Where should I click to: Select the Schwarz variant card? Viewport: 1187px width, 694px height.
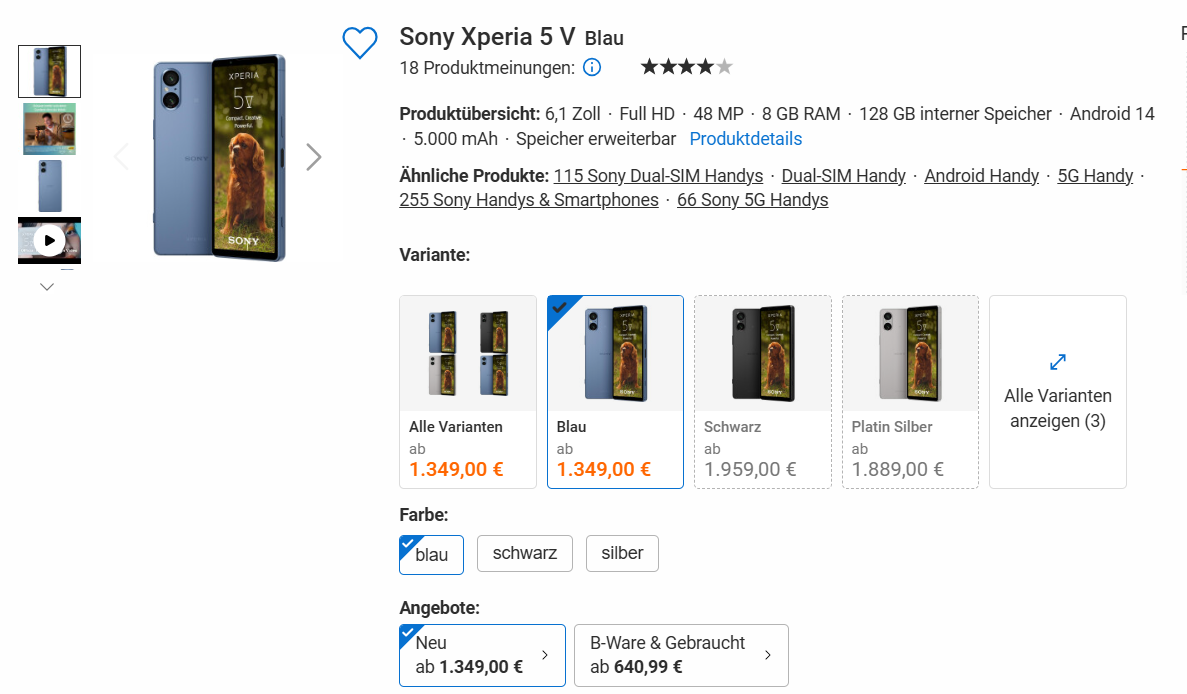(762, 392)
